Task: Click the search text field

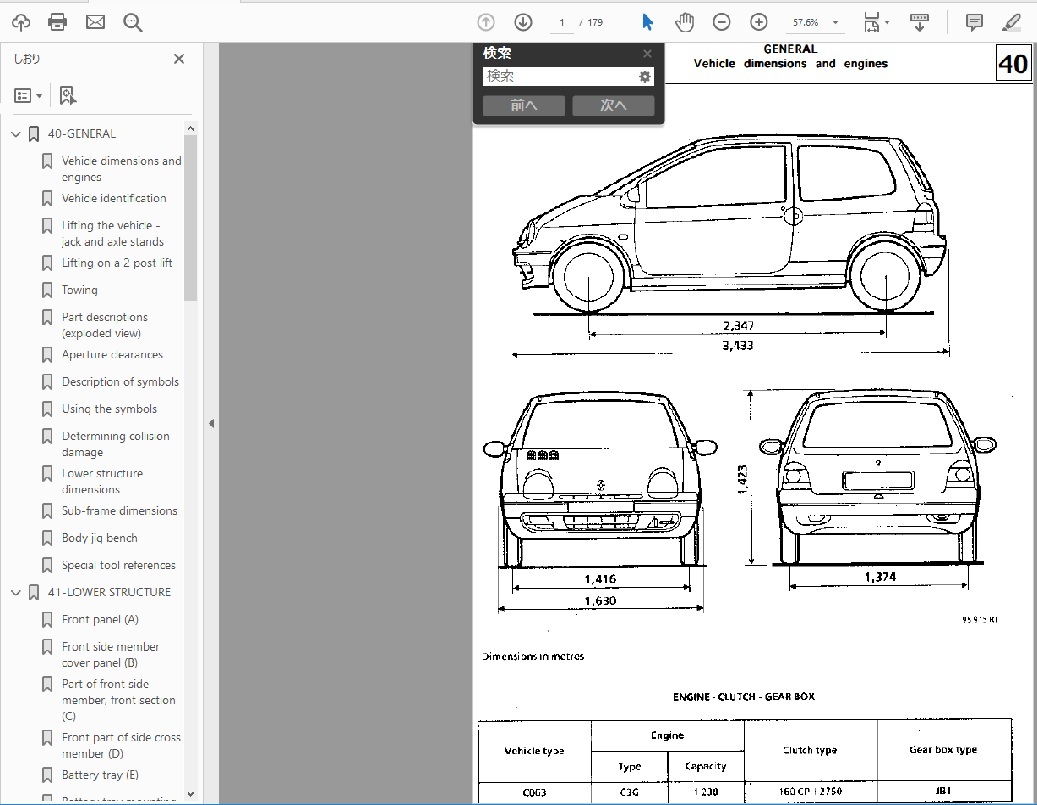Action: pos(561,76)
